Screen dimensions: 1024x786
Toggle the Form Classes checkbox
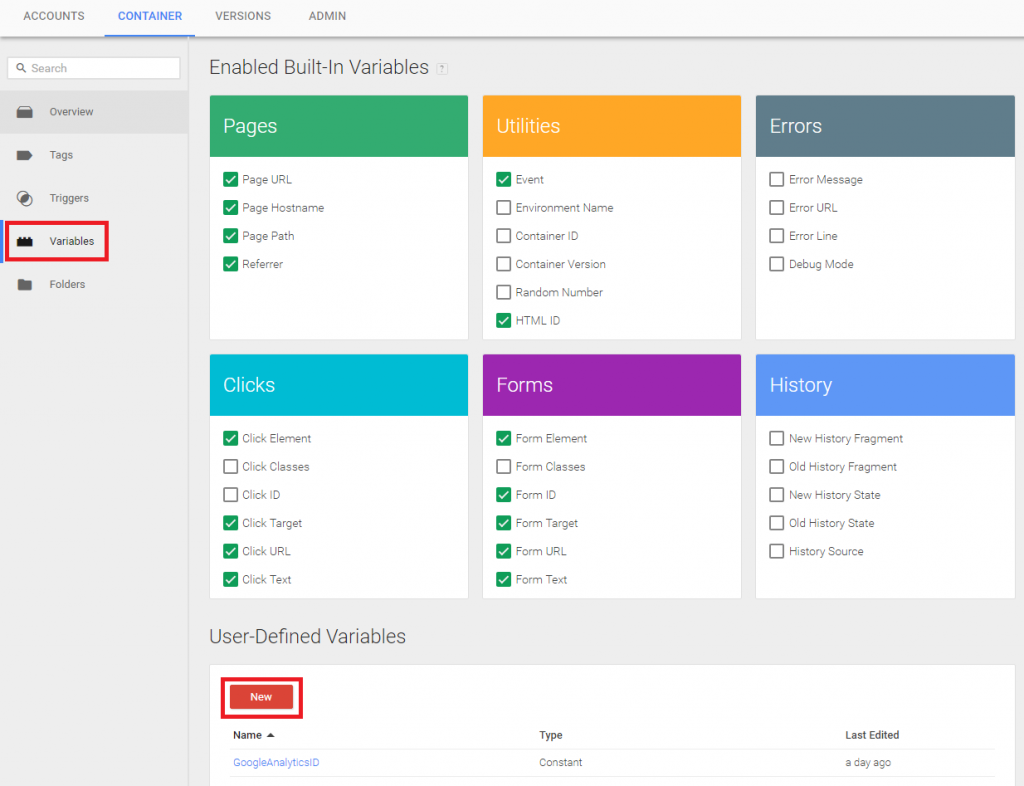504,467
